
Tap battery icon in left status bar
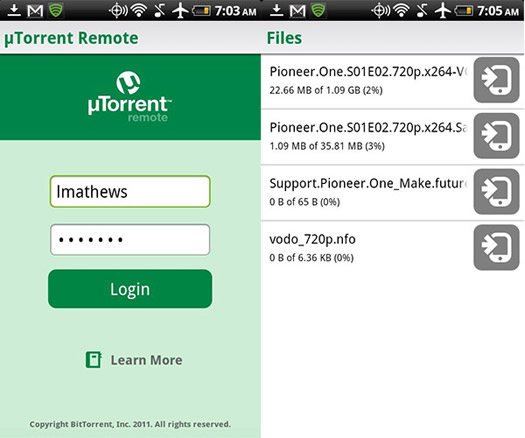(201, 11)
